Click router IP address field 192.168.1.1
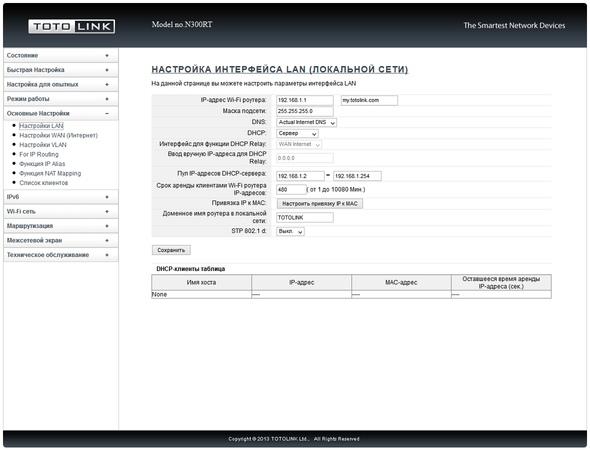The width and height of the screenshot is (590, 450). tap(305, 100)
